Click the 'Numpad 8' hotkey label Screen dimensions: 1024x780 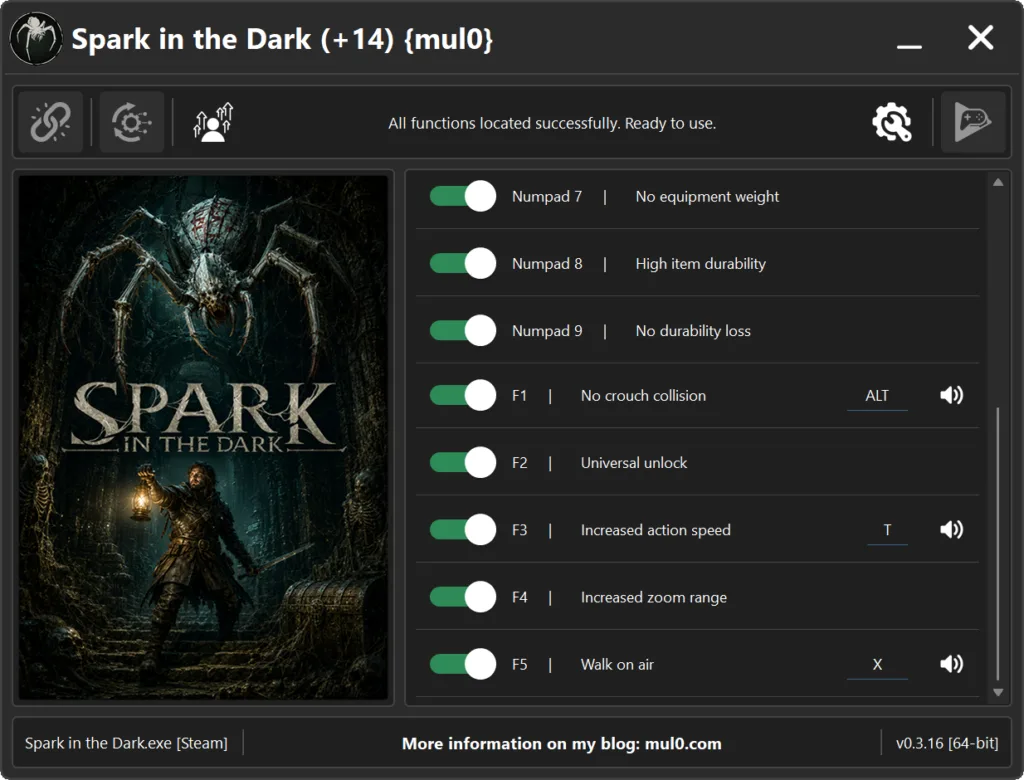[547, 264]
